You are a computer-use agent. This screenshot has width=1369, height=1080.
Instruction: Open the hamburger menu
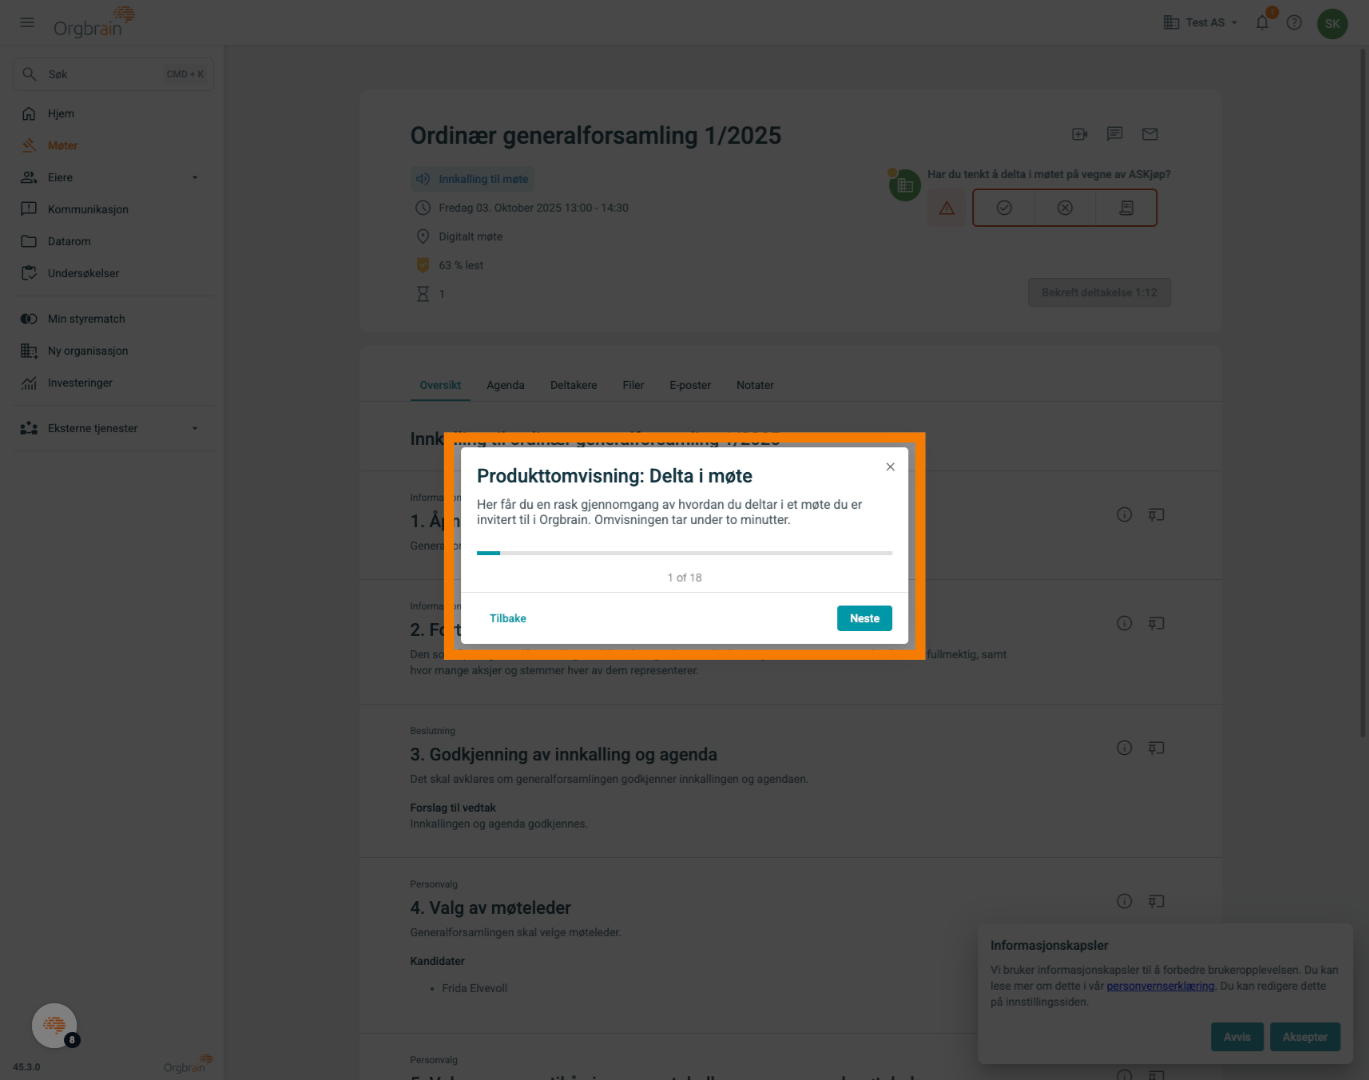pyautogui.click(x=27, y=22)
